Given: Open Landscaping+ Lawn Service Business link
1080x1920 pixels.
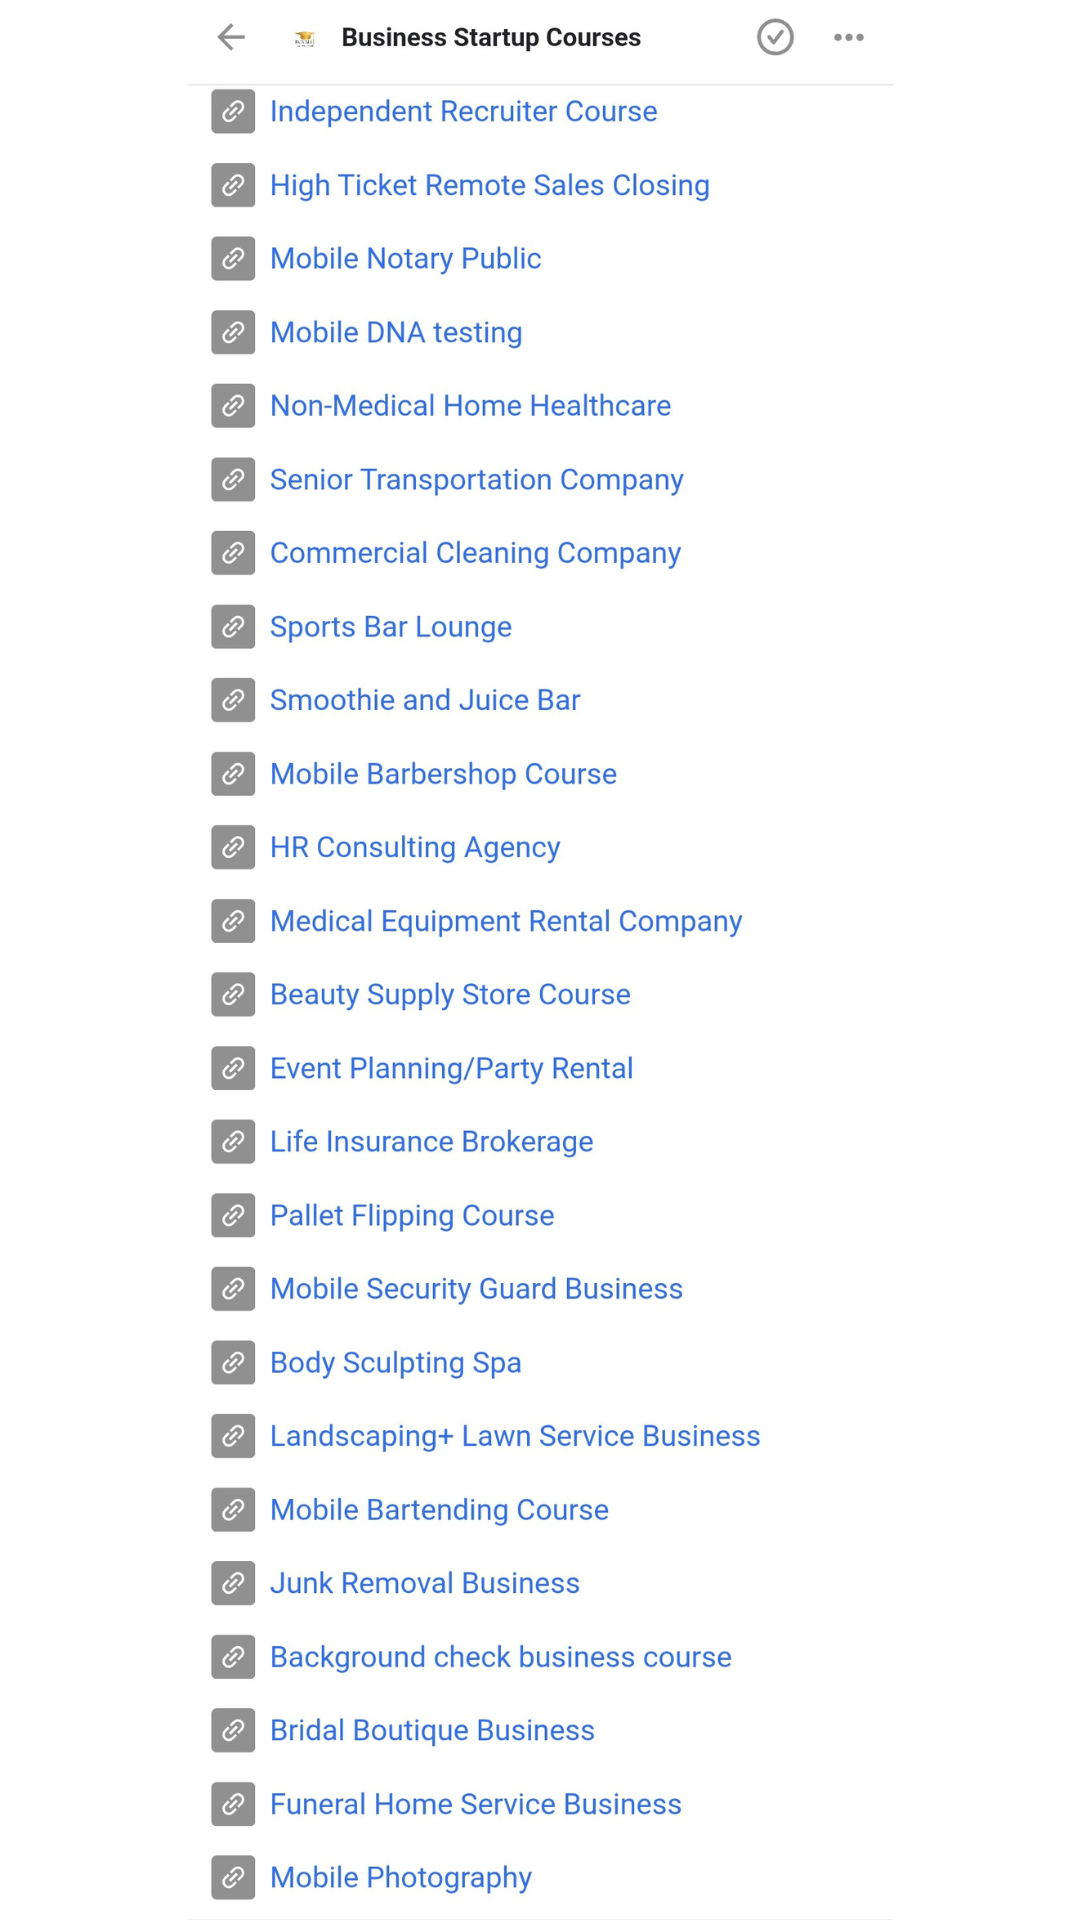Looking at the screenshot, I should 515,1436.
